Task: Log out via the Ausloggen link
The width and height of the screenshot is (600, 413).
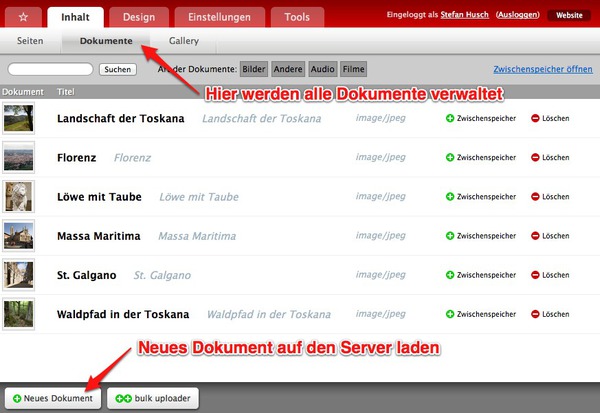Action: pyautogui.click(x=518, y=15)
